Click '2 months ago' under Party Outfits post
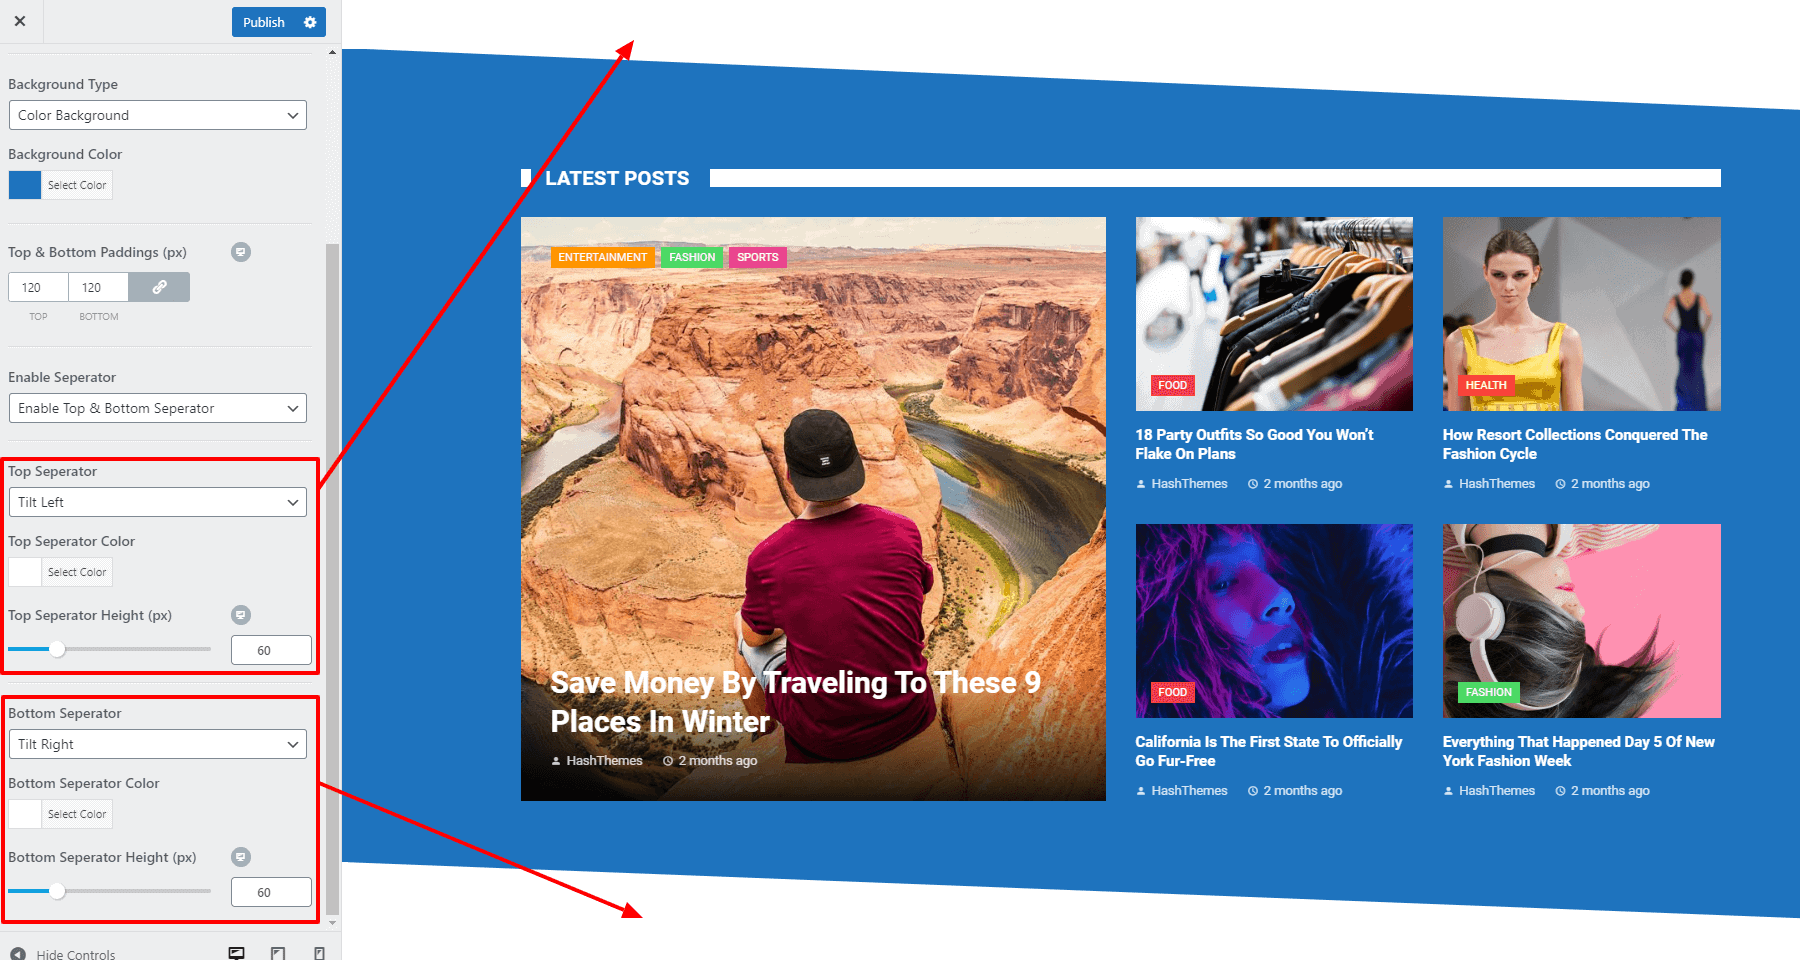This screenshot has height=960, width=1800. (x=1302, y=484)
